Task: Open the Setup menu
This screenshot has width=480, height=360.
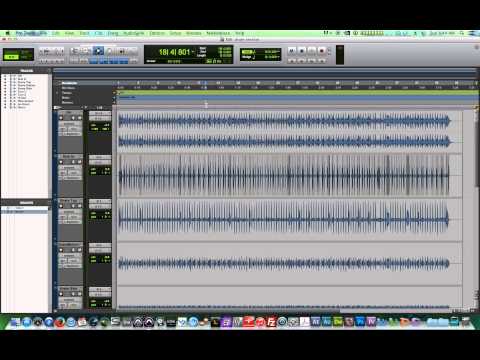Action: pos(175,33)
